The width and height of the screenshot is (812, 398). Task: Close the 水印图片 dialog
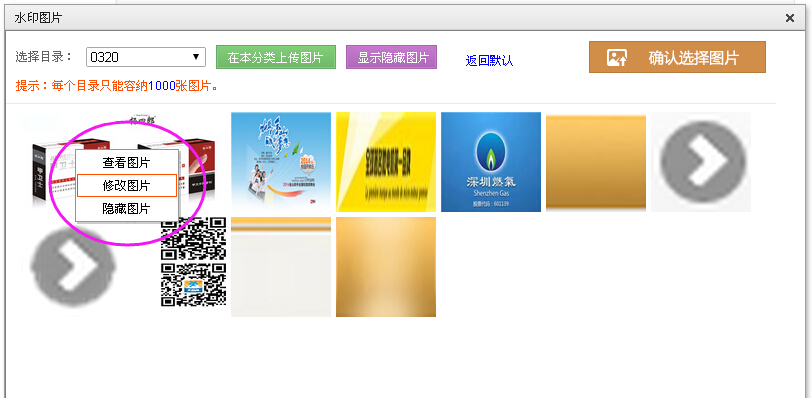coord(790,19)
